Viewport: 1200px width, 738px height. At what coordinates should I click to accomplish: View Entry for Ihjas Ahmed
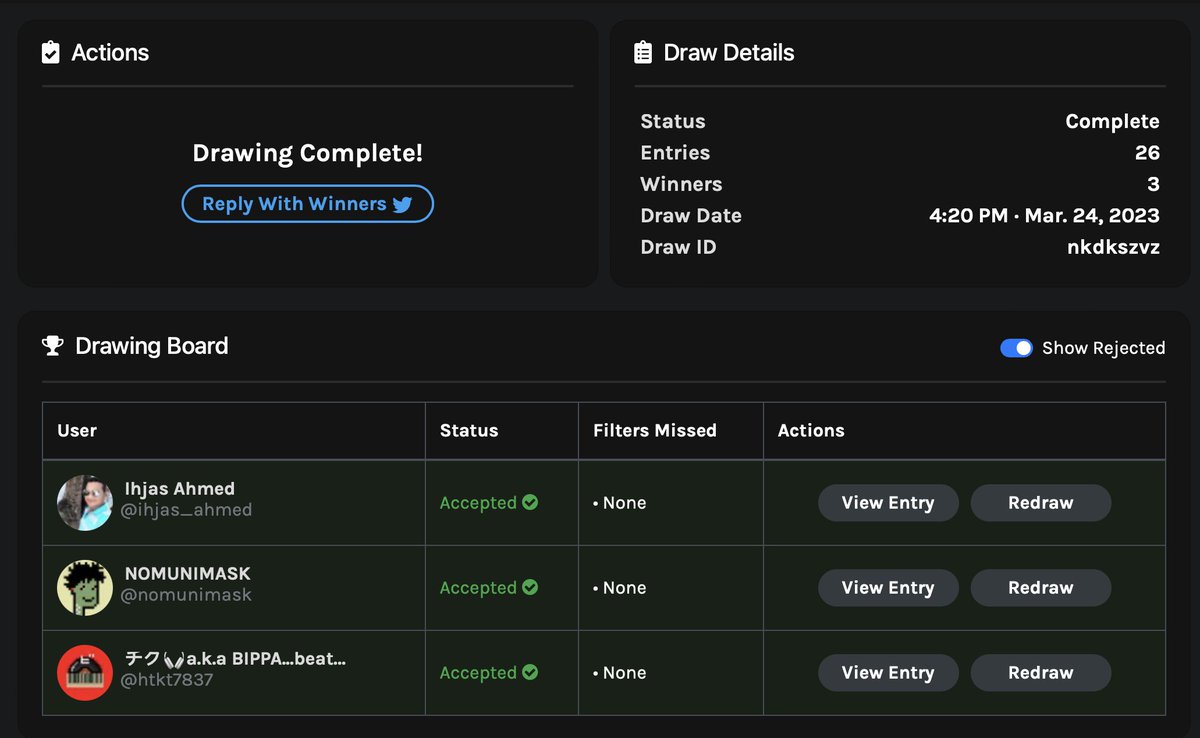click(888, 503)
